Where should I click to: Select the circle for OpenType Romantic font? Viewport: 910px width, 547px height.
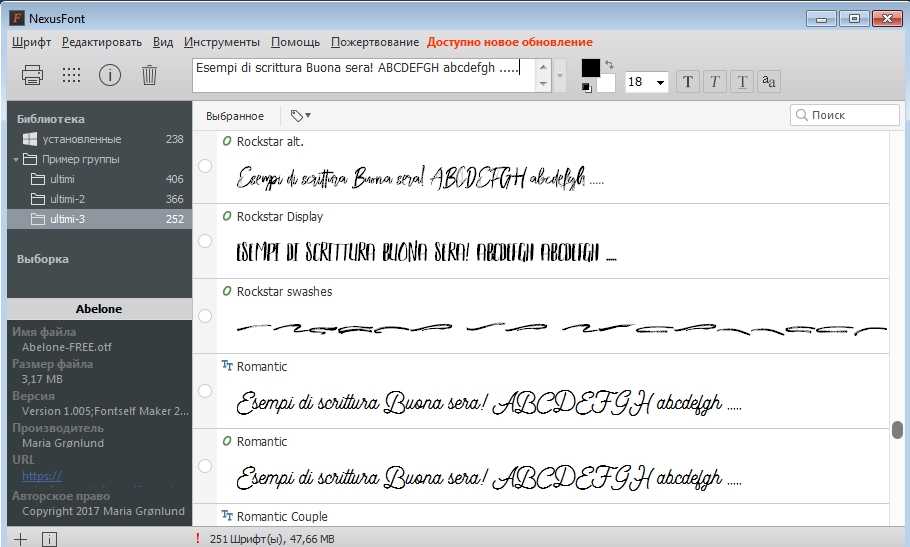[x=205, y=466]
